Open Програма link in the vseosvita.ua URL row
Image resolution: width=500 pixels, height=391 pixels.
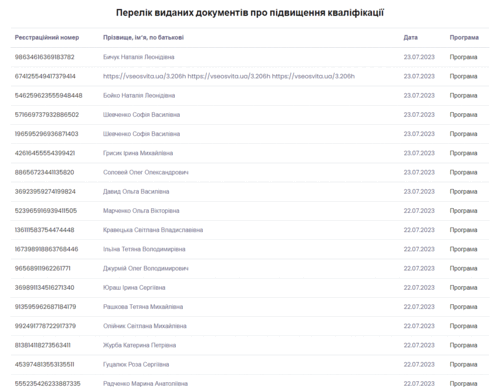pyautogui.click(x=463, y=76)
